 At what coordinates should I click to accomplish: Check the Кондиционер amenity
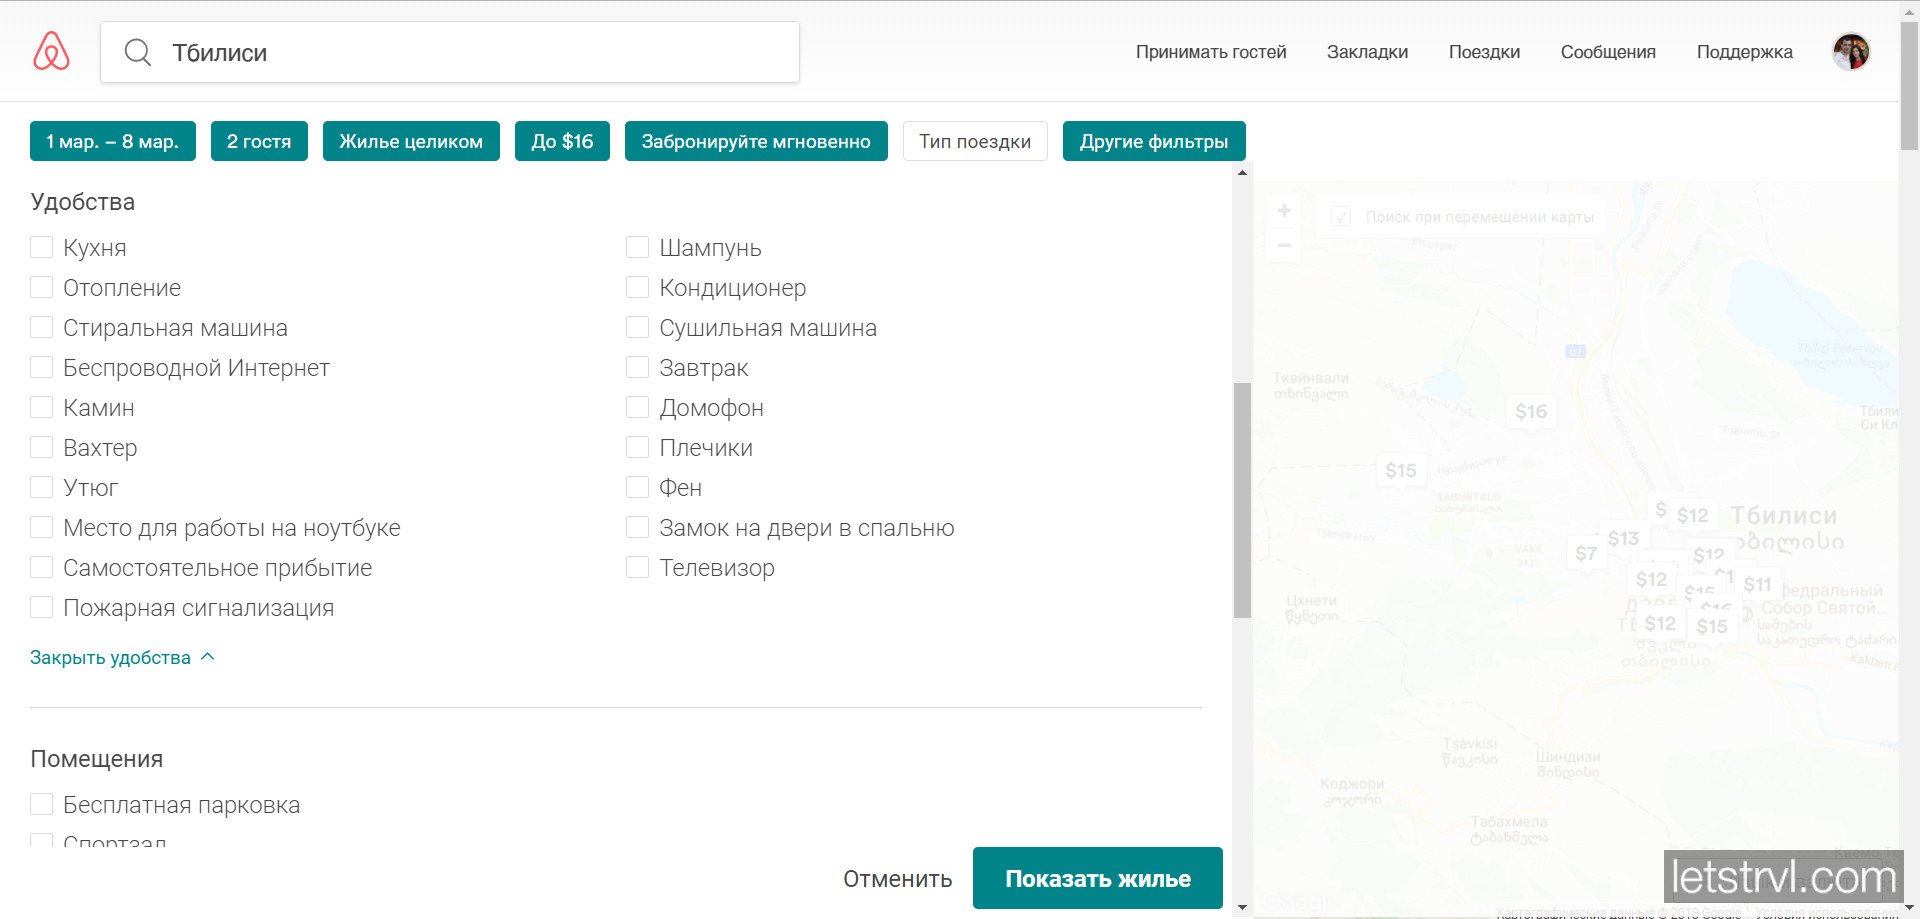tap(637, 286)
